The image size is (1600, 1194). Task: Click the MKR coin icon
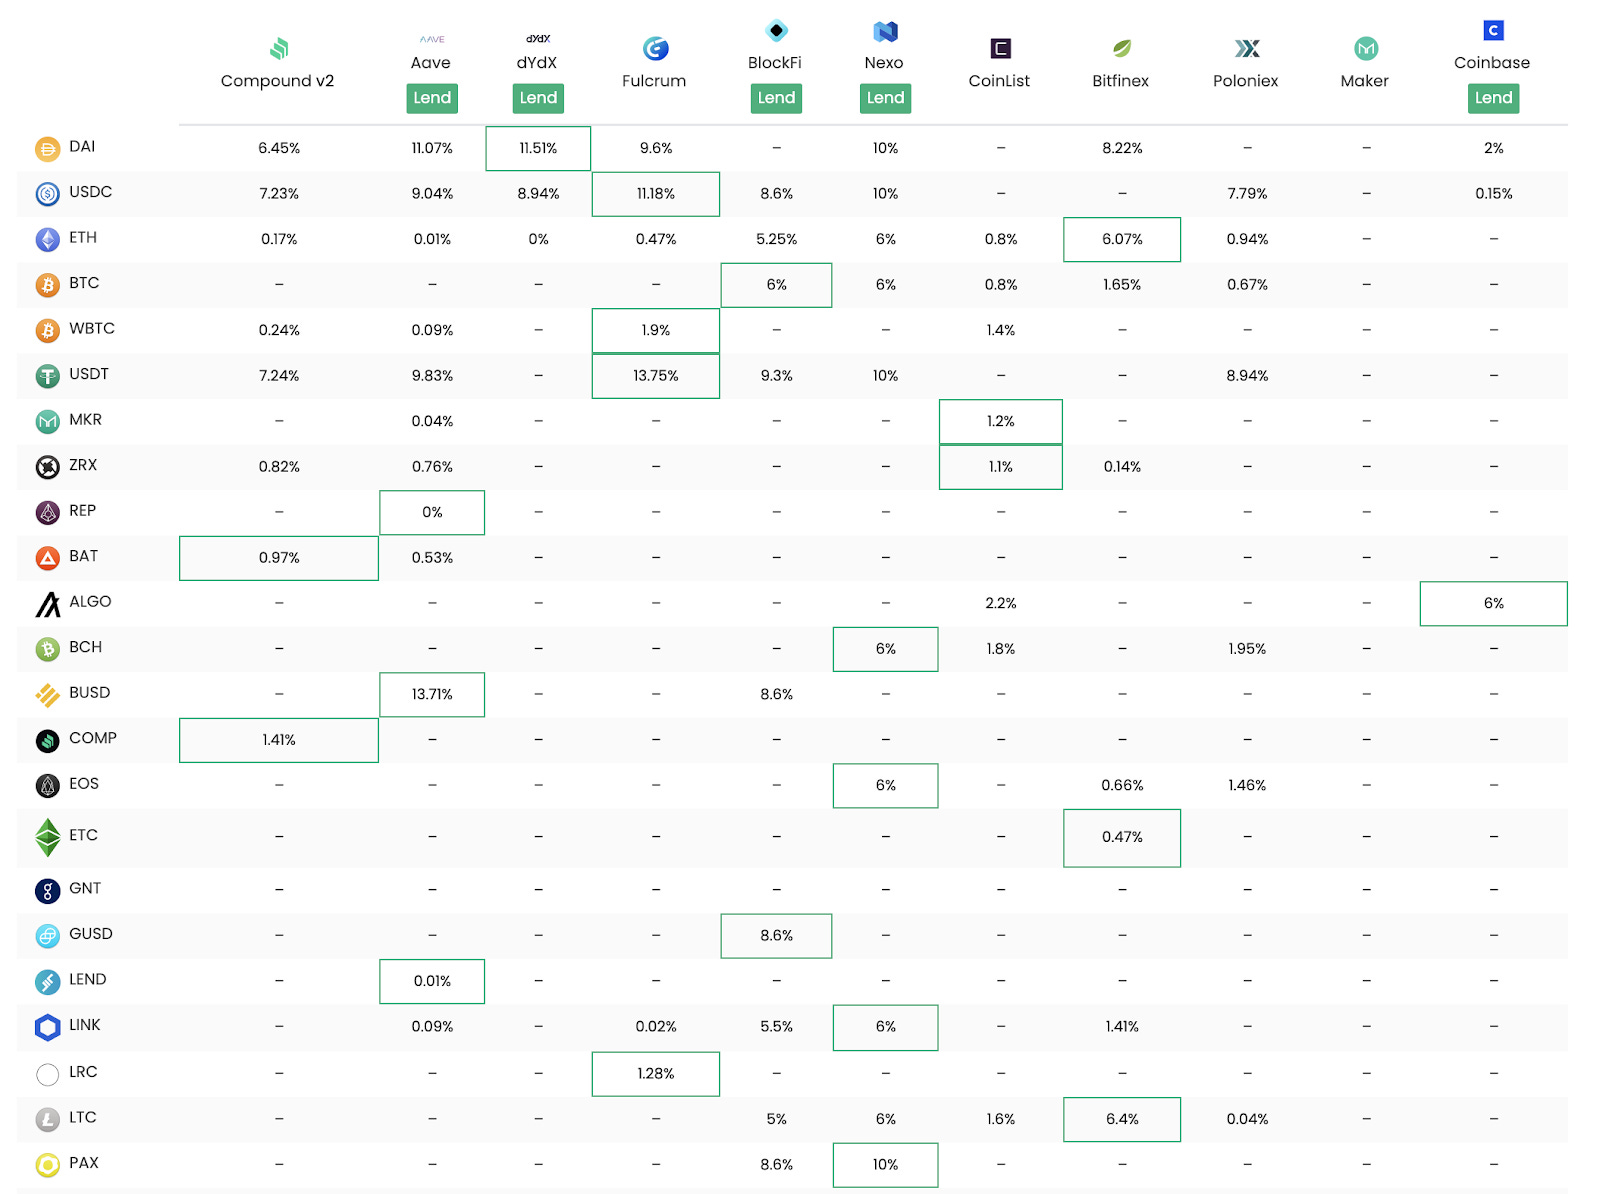[x=48, y=422]
